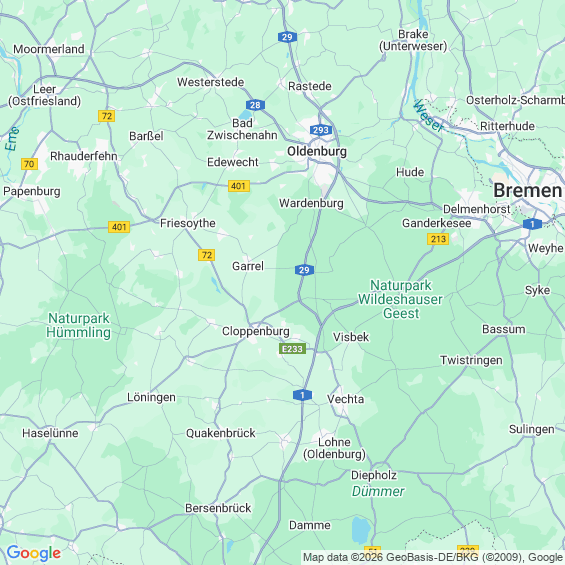Click the Map data attribution text
This screenshot has height=565, width=565.
point(433,557)
